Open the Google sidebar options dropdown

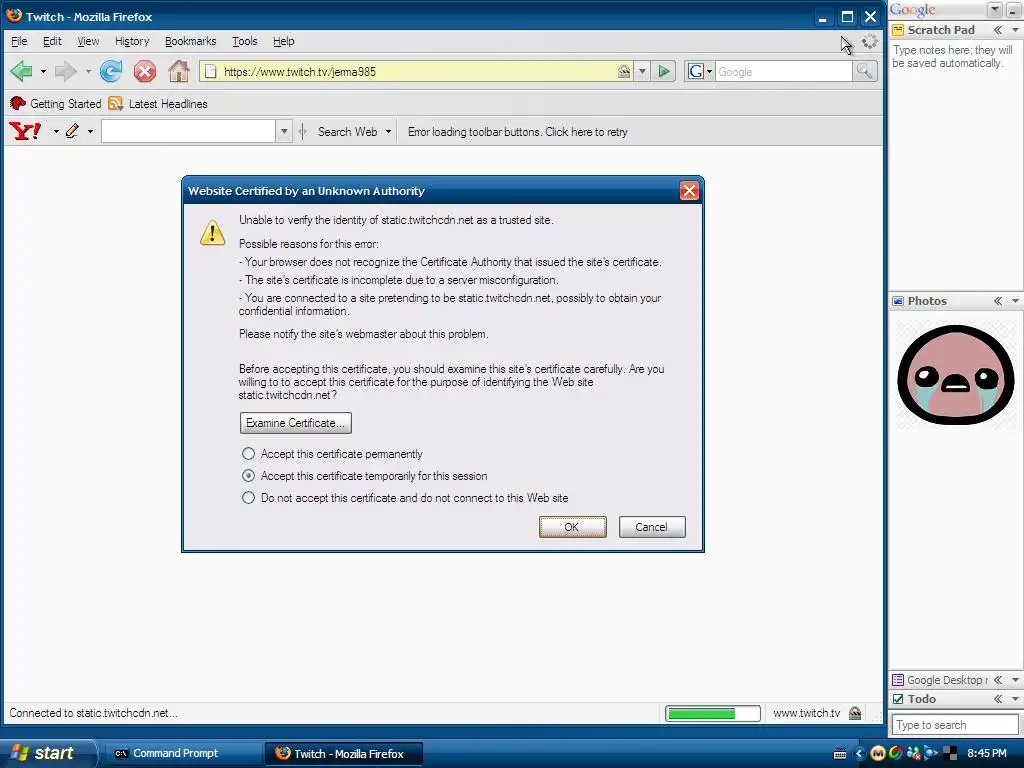995,9
